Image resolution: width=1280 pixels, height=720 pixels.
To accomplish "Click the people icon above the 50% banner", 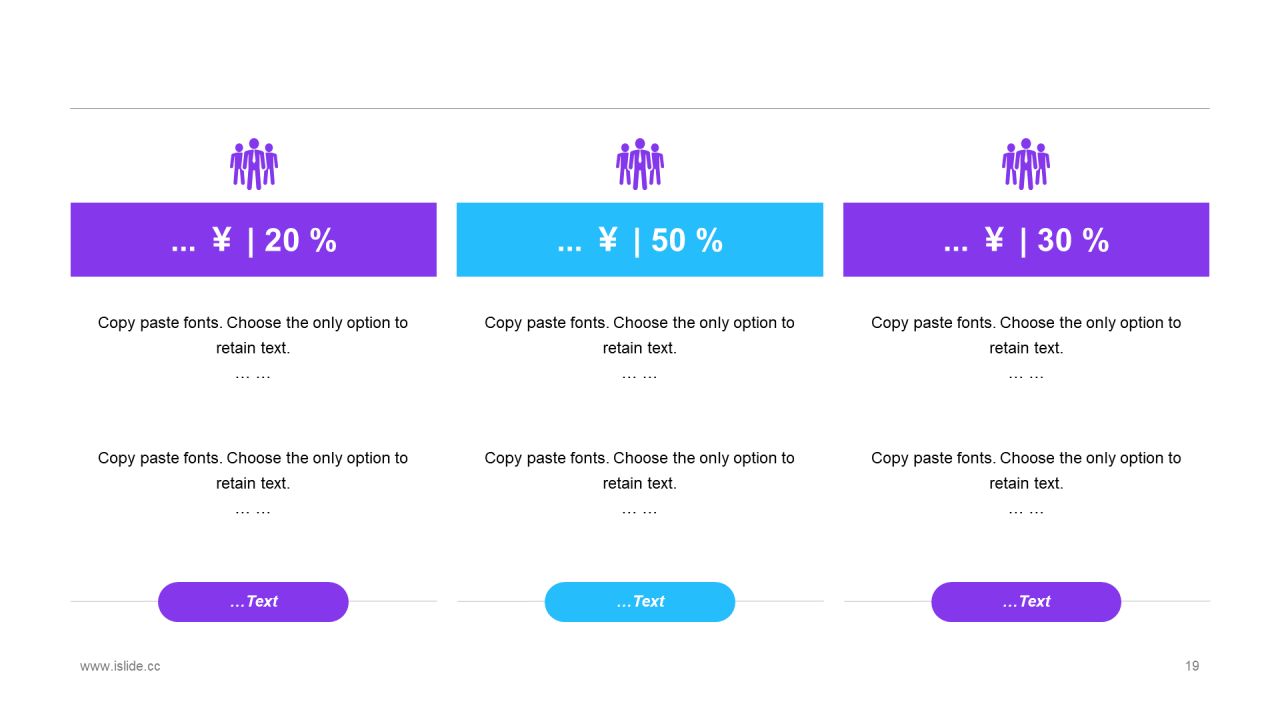I will (640, 164).
